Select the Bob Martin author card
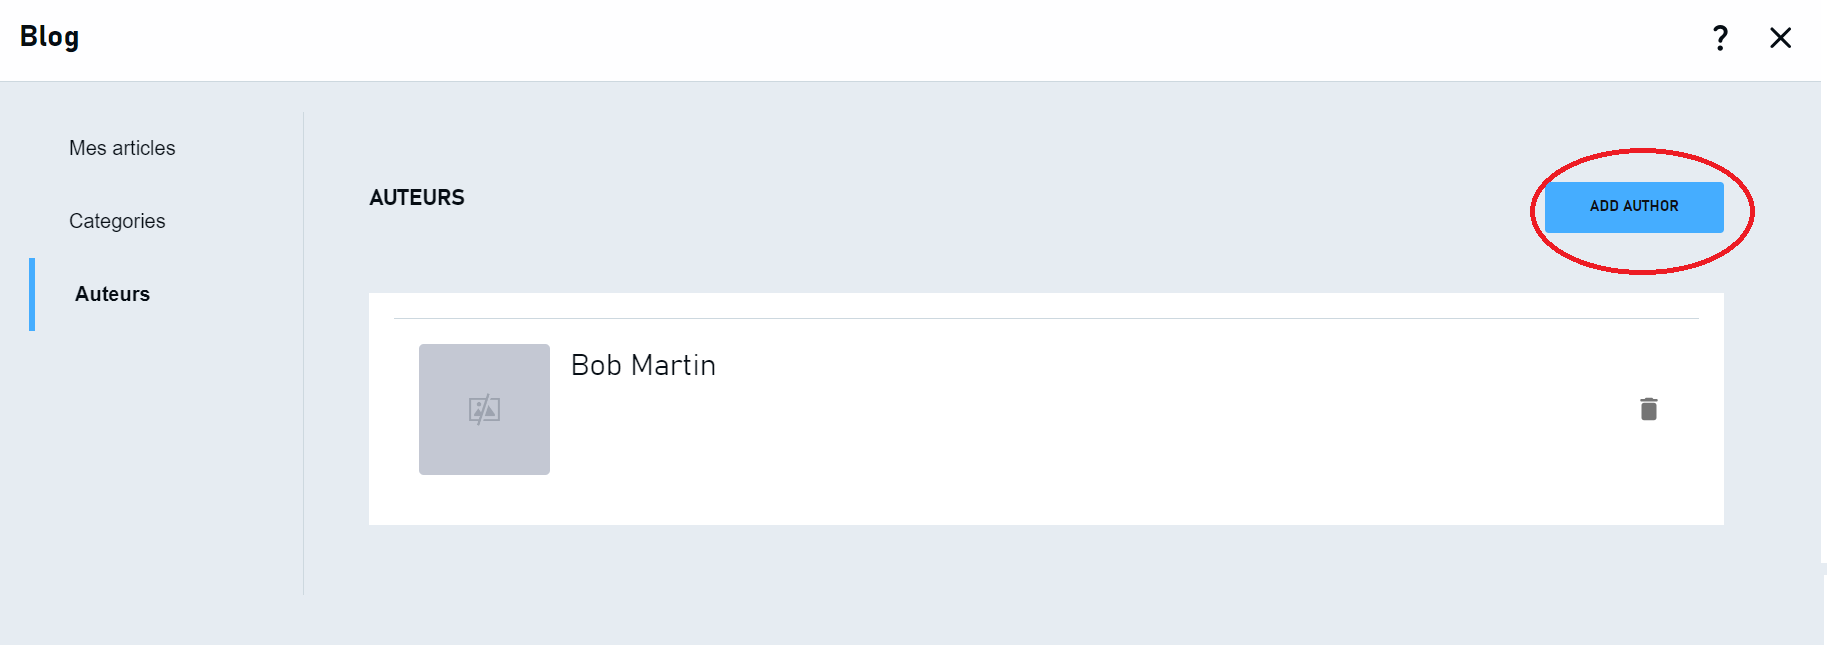Image resolution: width=1827 pixels, height=645 pixels. click(x=1046, y=409)
